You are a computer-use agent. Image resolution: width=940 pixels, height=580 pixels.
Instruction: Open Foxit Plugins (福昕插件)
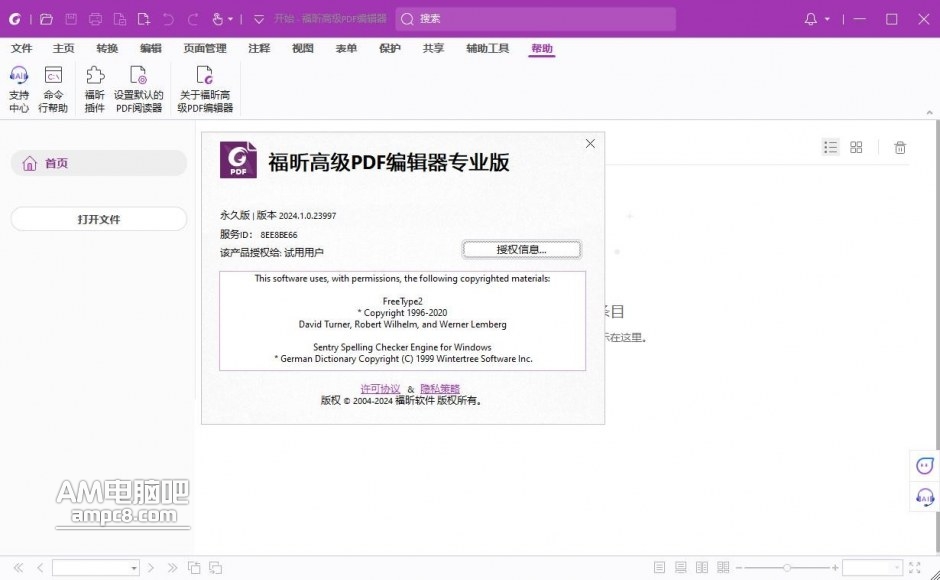click(x=95, y=89)
